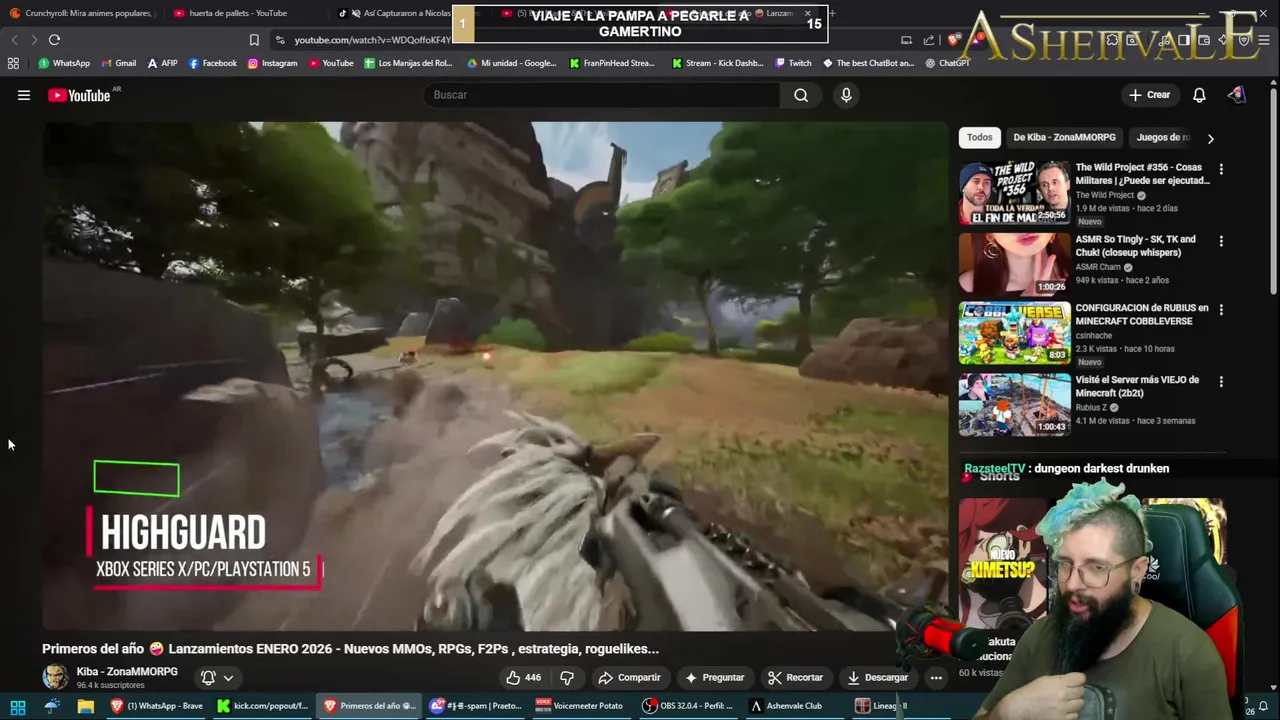Open Mi unidad - Google bookmark
Screen dimensions: 1280x720
[x=512, y=63]
